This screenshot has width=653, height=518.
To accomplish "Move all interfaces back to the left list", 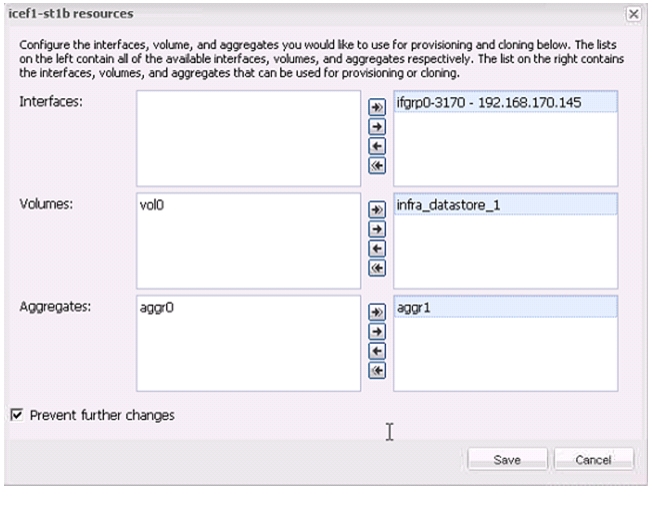I will (377, 166).
